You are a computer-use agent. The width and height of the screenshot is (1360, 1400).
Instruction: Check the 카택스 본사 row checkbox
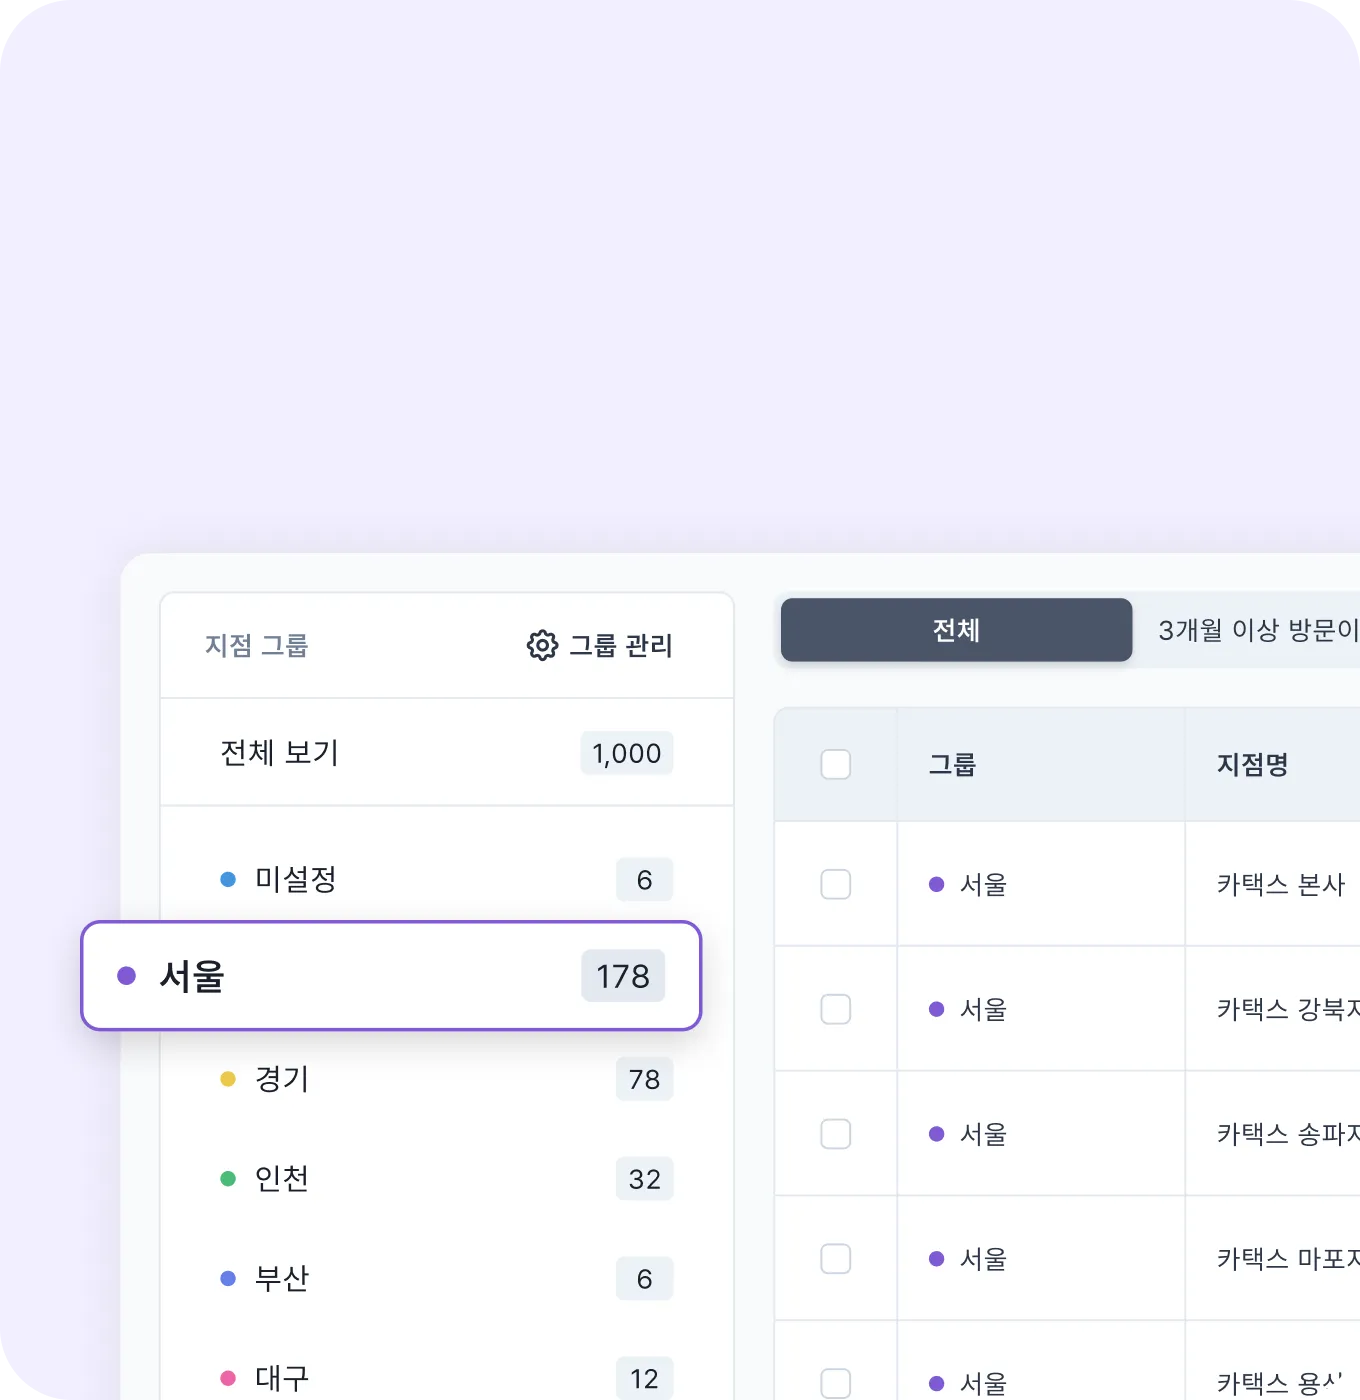pos(836,884)
